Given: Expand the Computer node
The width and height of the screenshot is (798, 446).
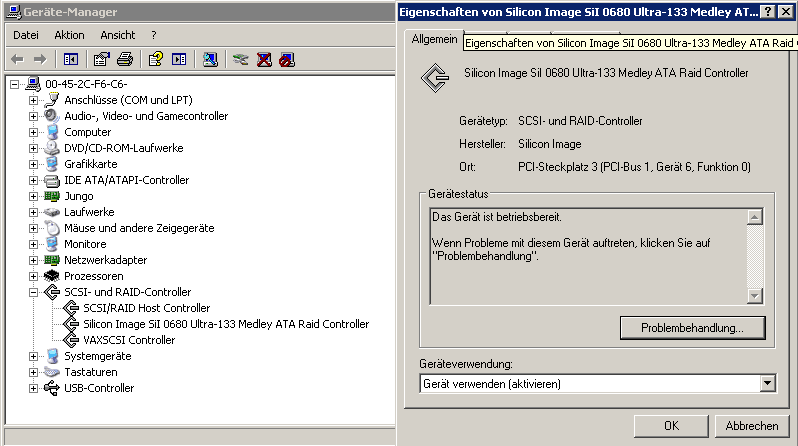Looking at the screenshot, I should 33,132.
